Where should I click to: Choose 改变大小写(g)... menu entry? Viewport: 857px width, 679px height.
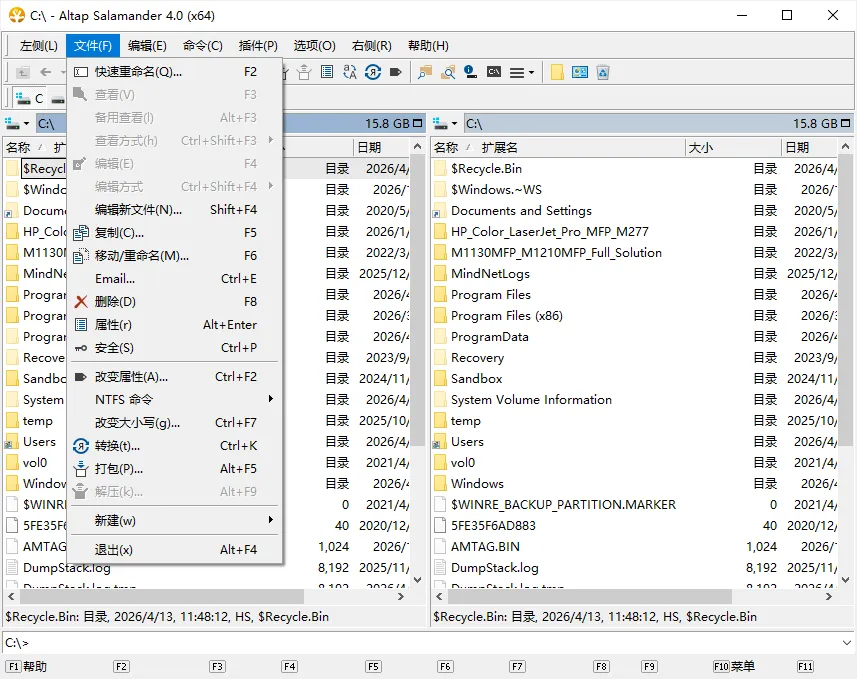pyautogui.click(x=175, y=423)
